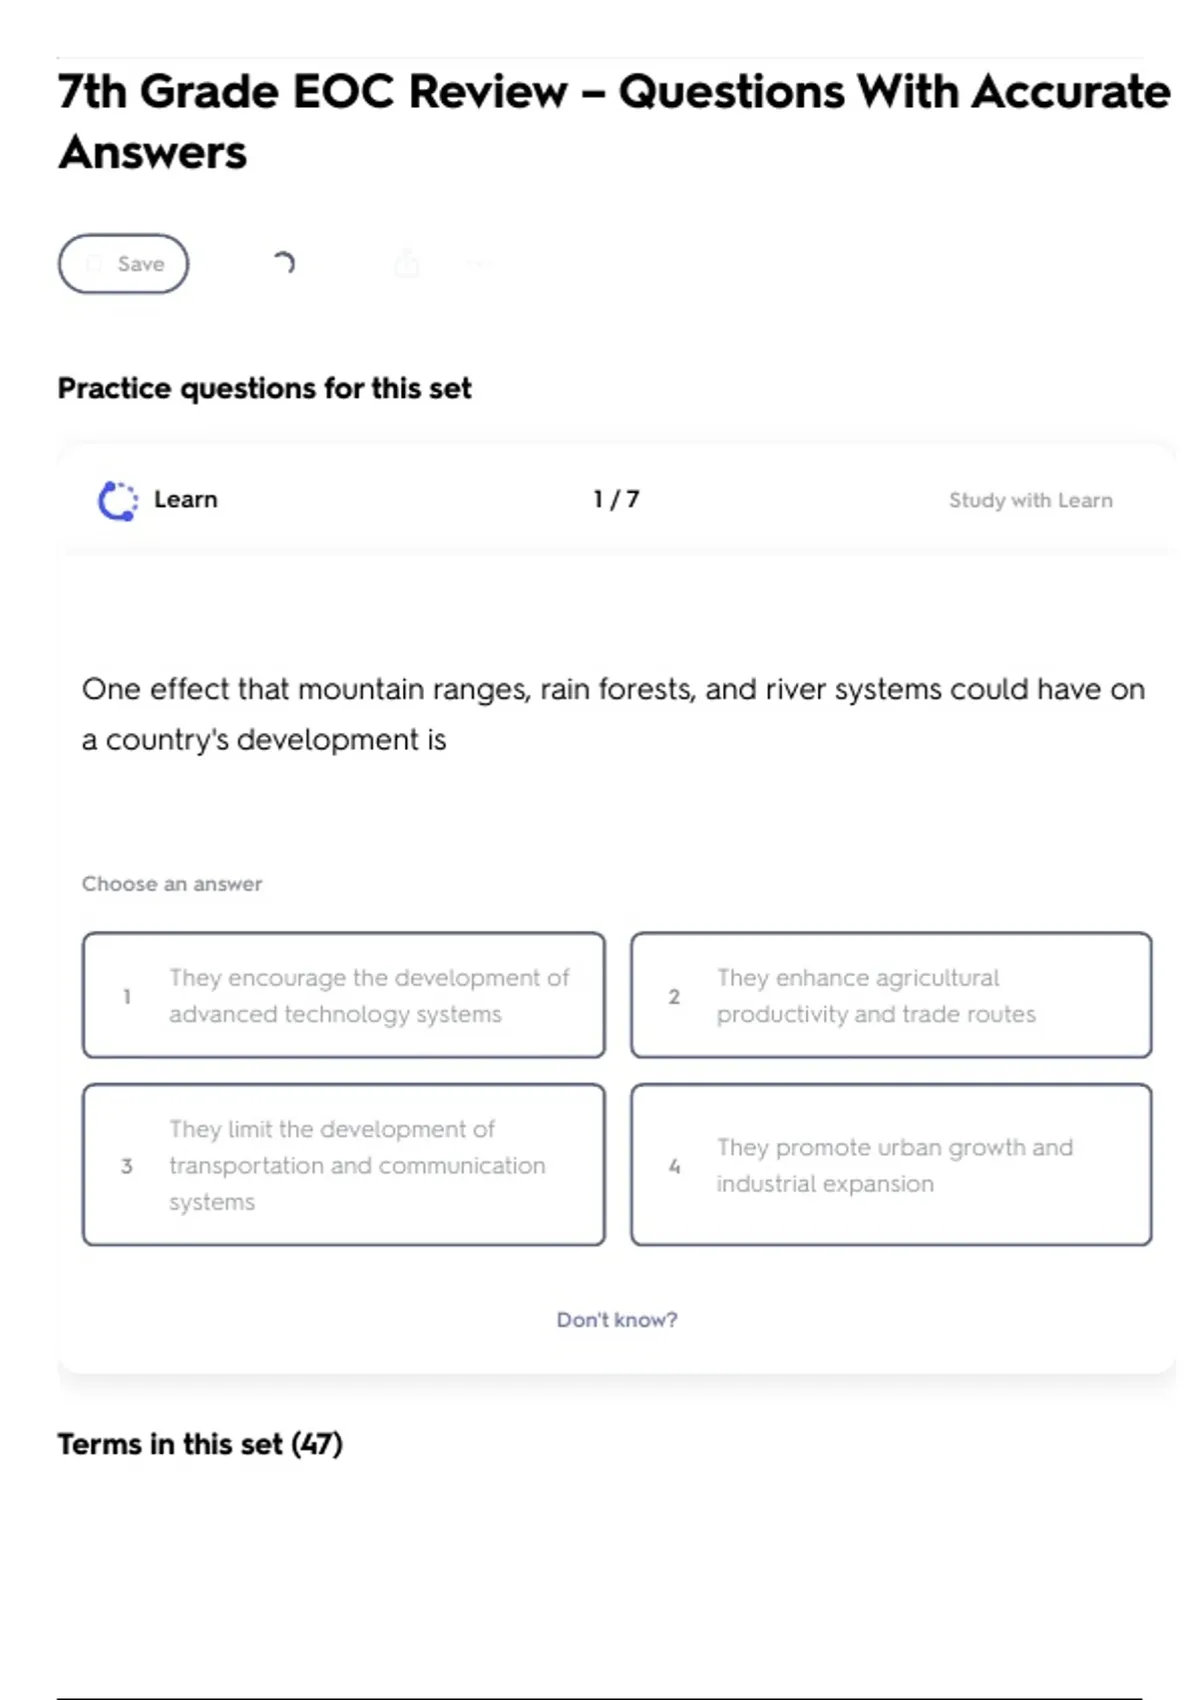Click the Learn label
Viewport: 1200px width, 1700px height.
186,499
